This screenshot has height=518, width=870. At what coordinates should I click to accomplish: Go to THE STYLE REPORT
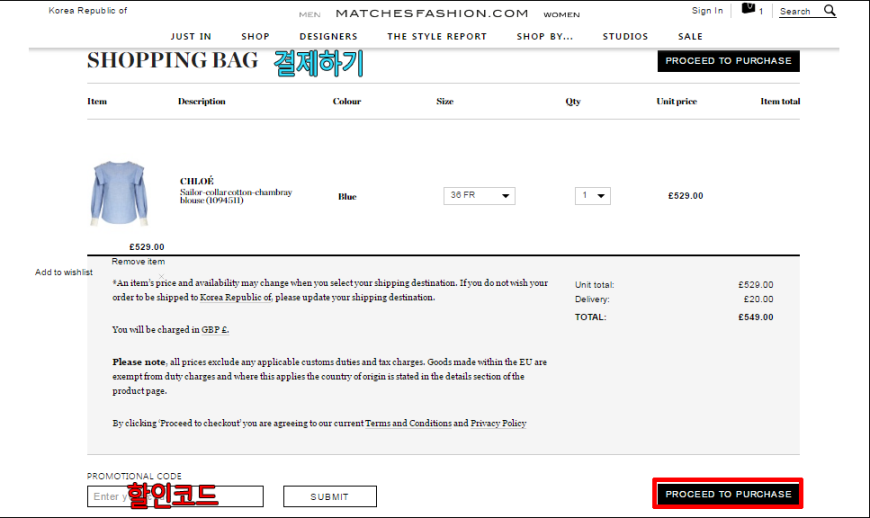(x=437, y=37)
